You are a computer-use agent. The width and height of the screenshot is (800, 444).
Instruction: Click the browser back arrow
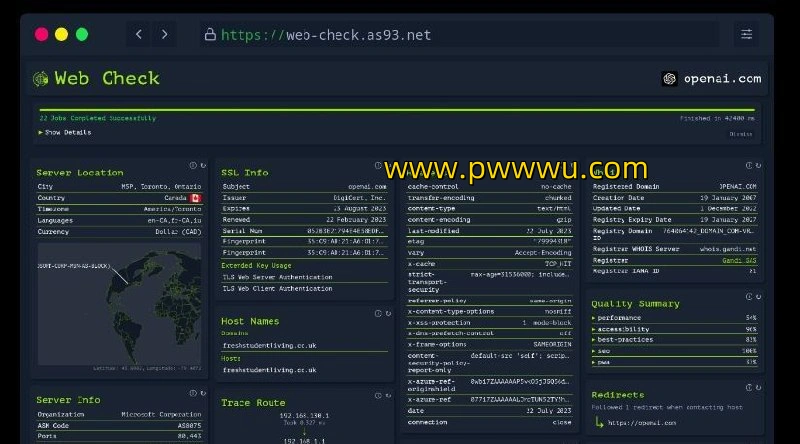click(139, 34)
